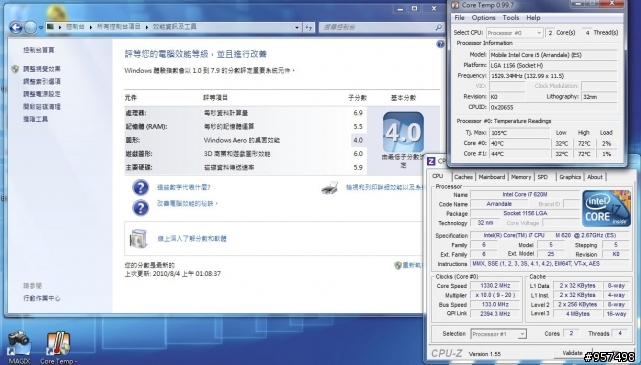Click the Core #0 temperature reading 40°C
This screenshot has height=365, width=641.
coord(520,143)
